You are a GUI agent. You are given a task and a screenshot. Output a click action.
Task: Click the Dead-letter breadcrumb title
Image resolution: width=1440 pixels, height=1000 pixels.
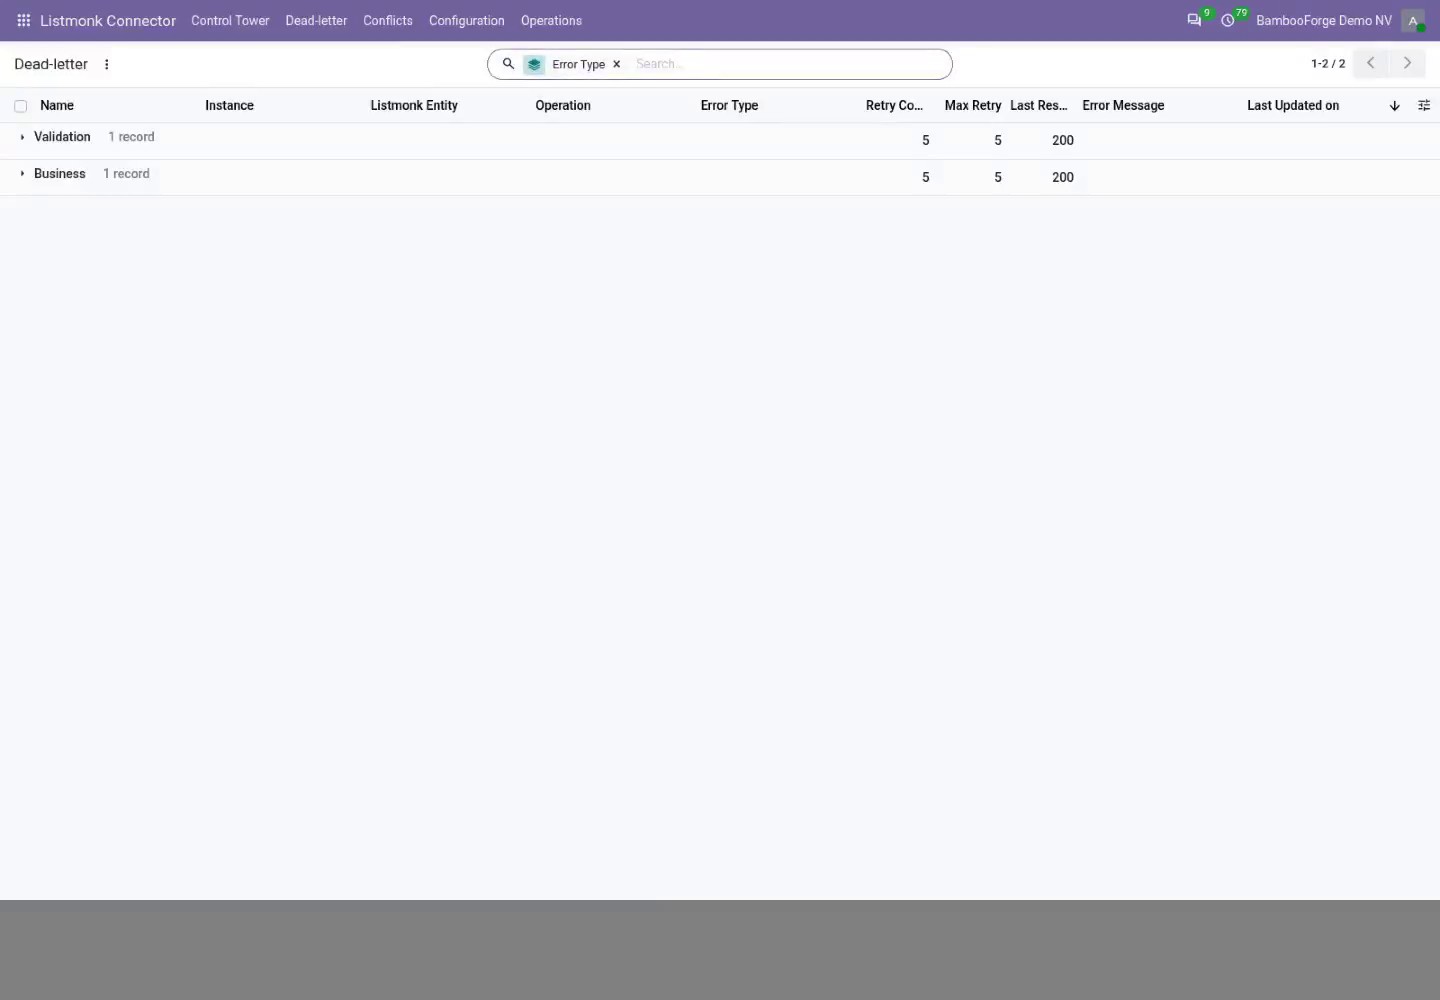tap(51, 64)
